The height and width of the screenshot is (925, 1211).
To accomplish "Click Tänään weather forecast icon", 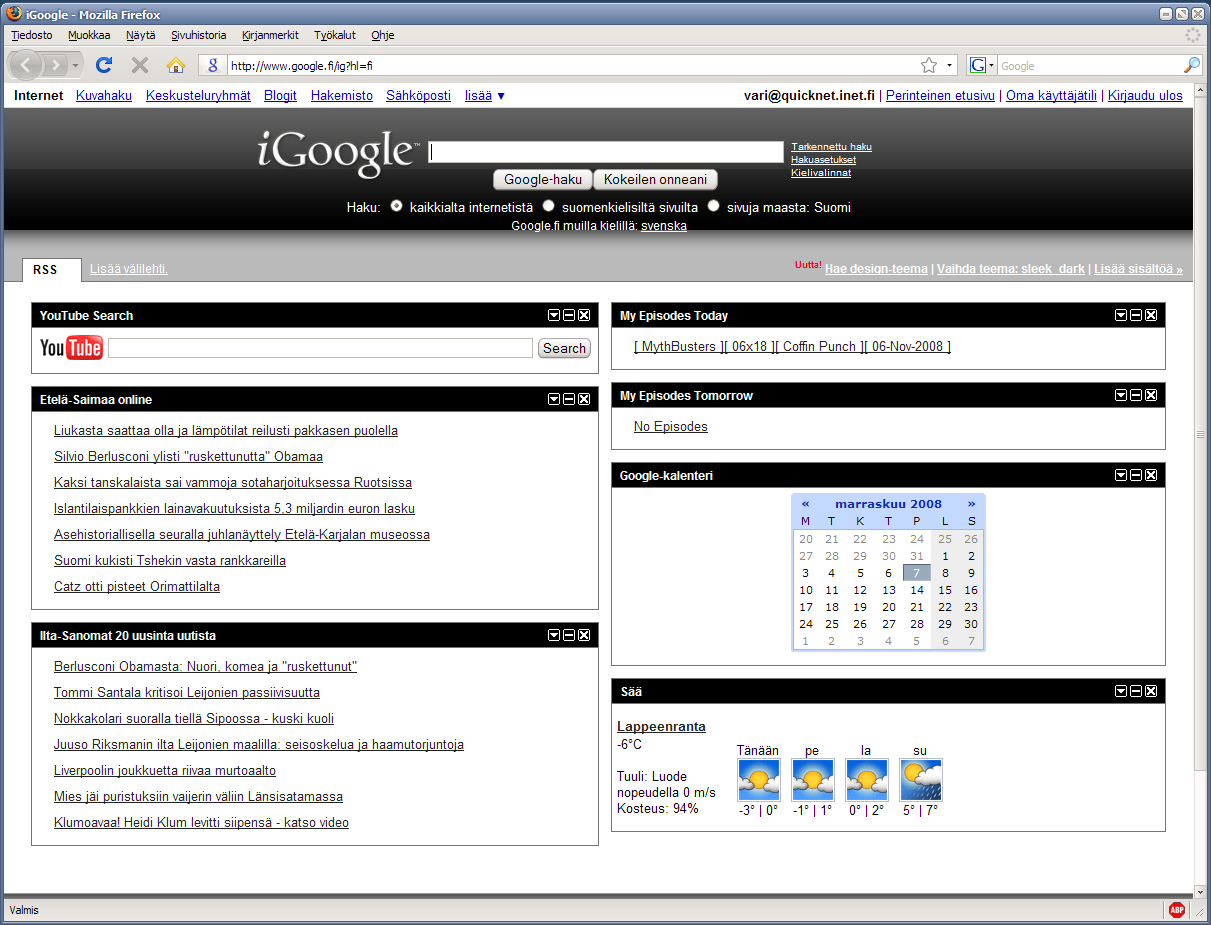I will pyautogui.click(x=758, y=779).
